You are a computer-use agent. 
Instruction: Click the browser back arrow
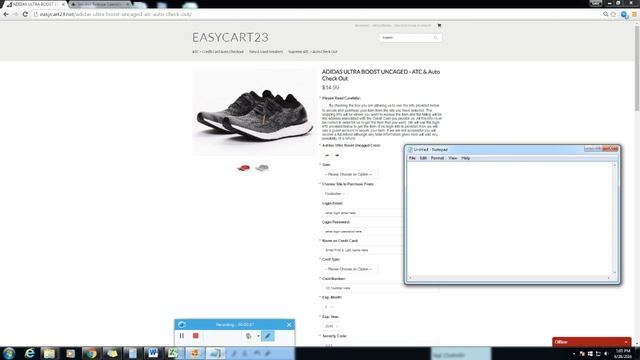tap(6, 14)
